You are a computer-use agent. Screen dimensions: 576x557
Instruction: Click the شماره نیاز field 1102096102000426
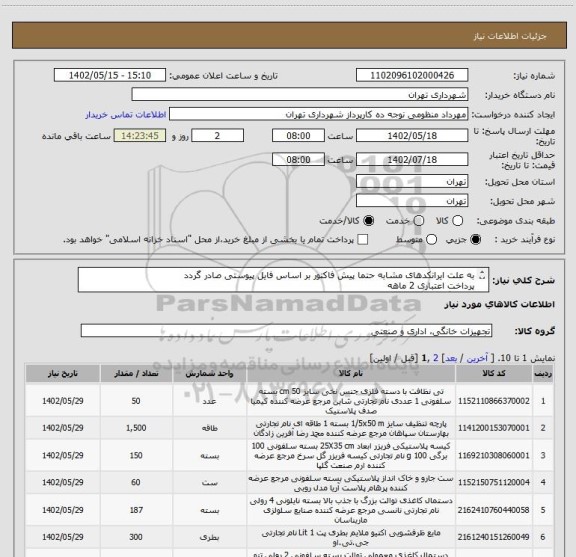tap(412, 75)
